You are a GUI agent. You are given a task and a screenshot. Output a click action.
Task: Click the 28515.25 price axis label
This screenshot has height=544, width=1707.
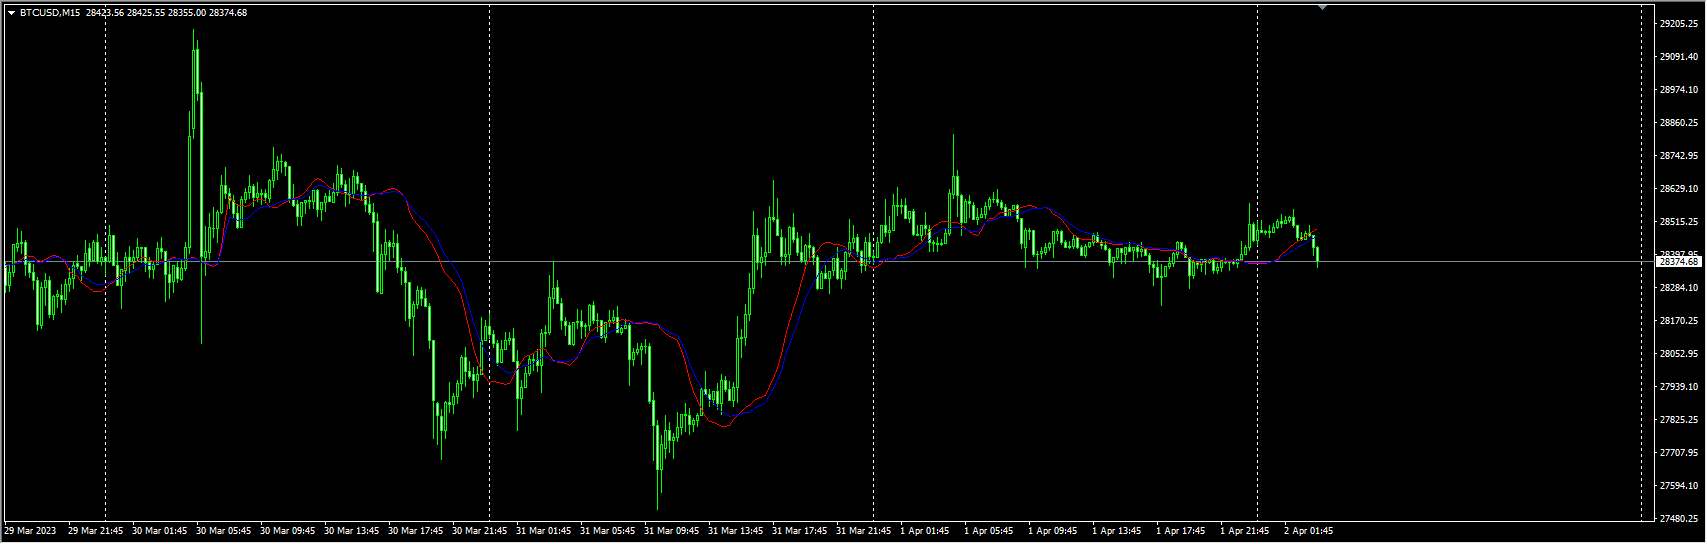point(1679,222)
